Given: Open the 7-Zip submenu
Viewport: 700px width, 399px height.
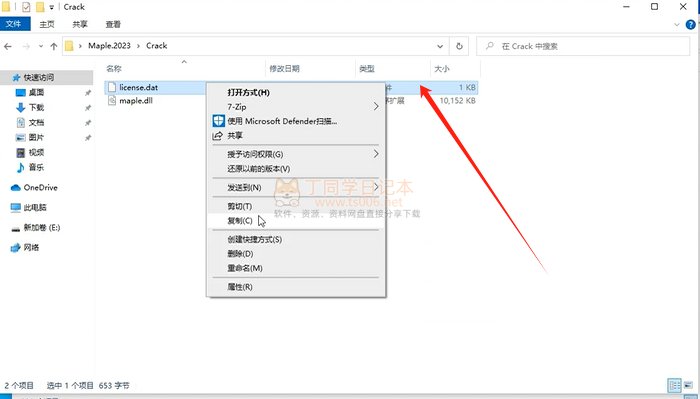Looking at the screenshot, I should pyautogui.click(x=296, y=107).
